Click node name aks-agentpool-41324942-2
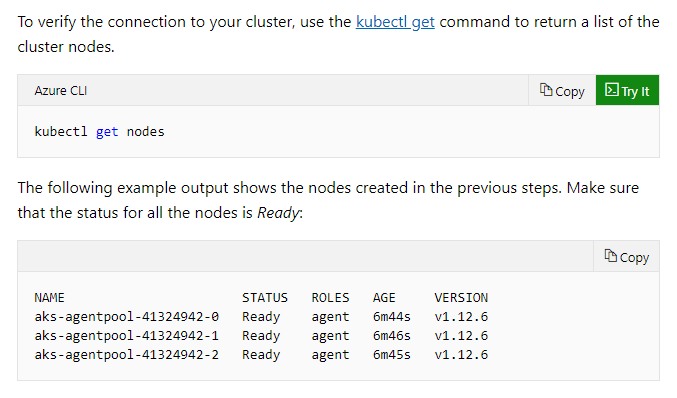The height and width of the screenshot is (398, 677). click(x=127, y=355)
